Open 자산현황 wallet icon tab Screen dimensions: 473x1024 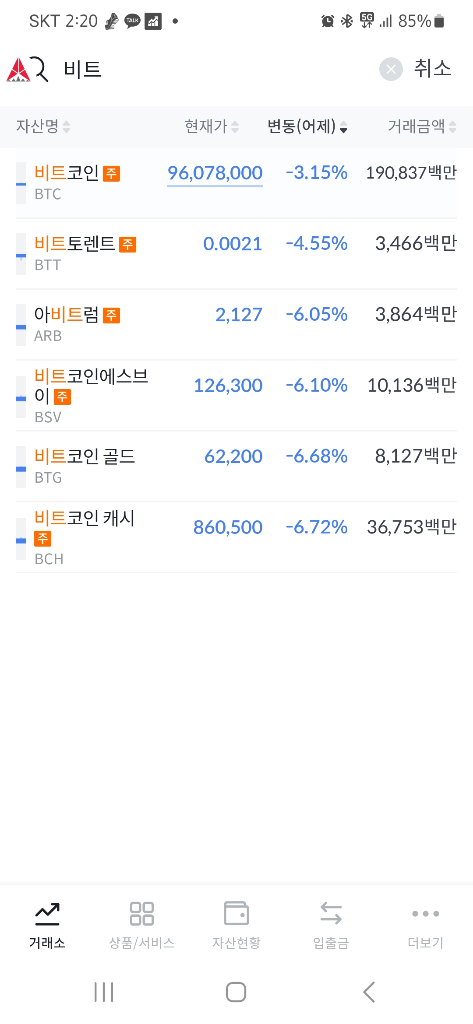[x=236, y=913]
